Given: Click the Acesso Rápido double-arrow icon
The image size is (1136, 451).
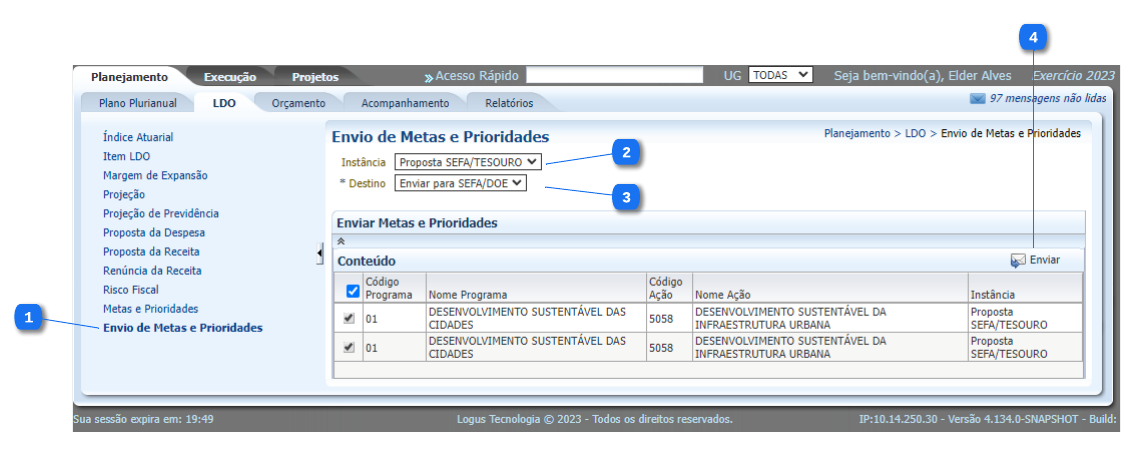Looking at the screenshot, I should pos(428,77).
